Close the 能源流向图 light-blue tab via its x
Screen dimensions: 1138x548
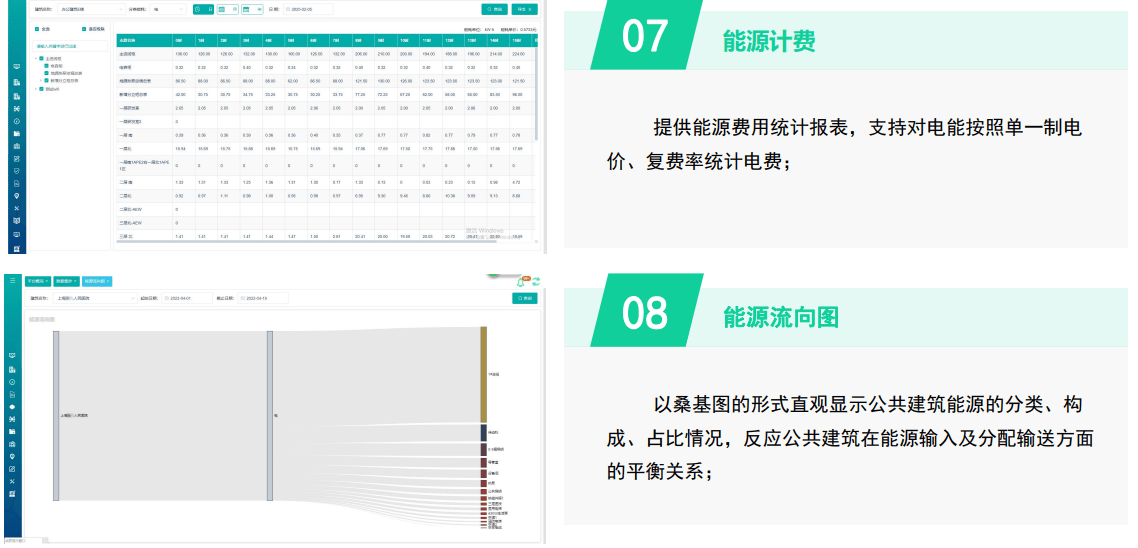click(107, 281)
